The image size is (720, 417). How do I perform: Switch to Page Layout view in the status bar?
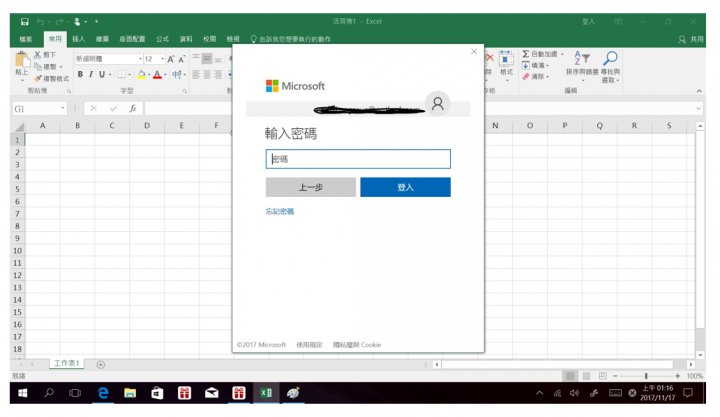coord(586,376)
